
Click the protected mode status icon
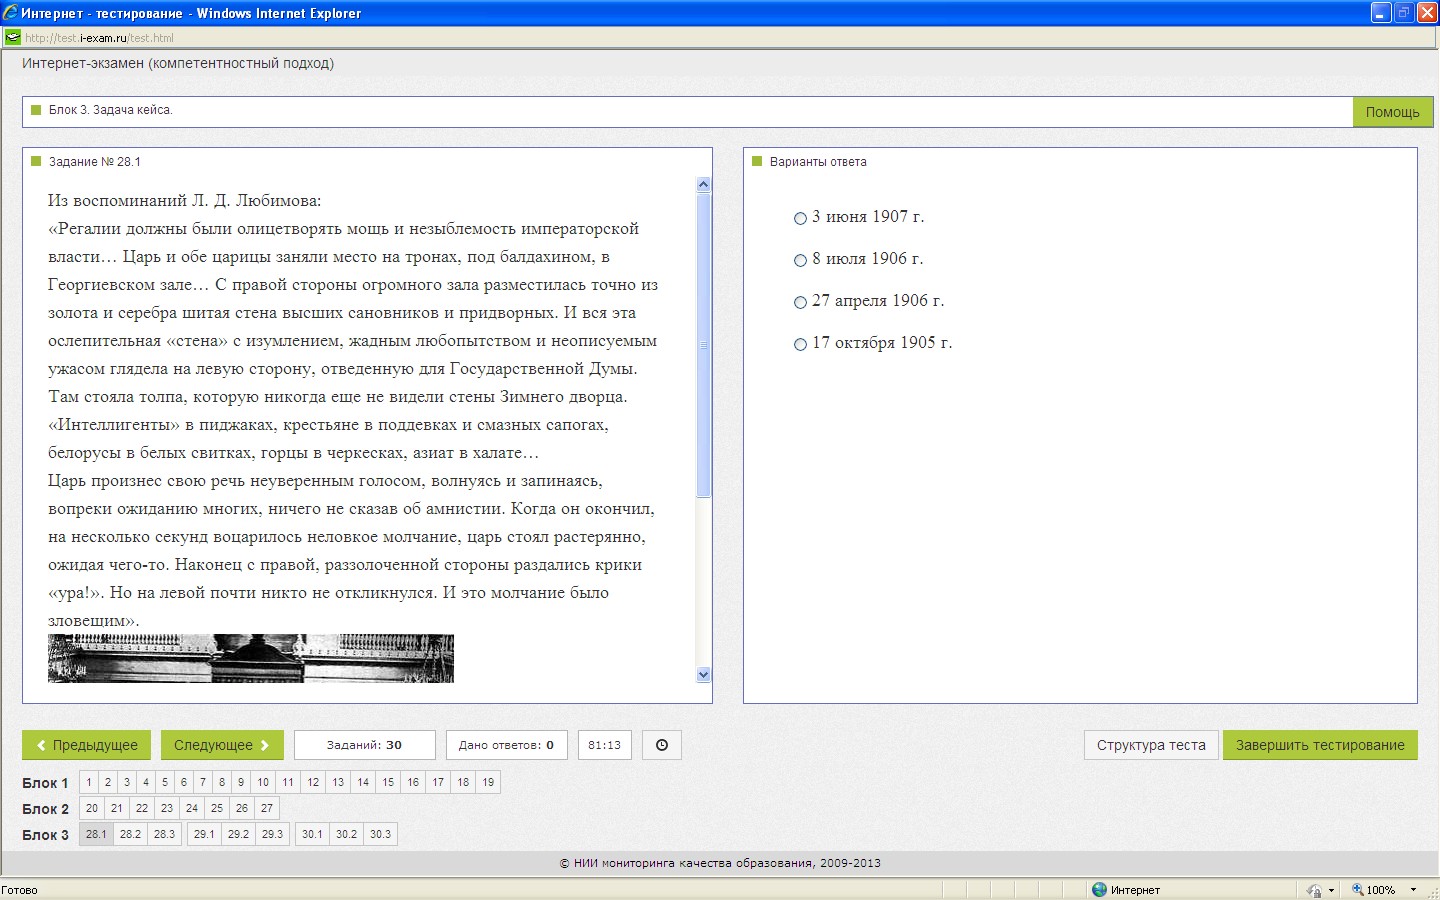[1314, 889]
